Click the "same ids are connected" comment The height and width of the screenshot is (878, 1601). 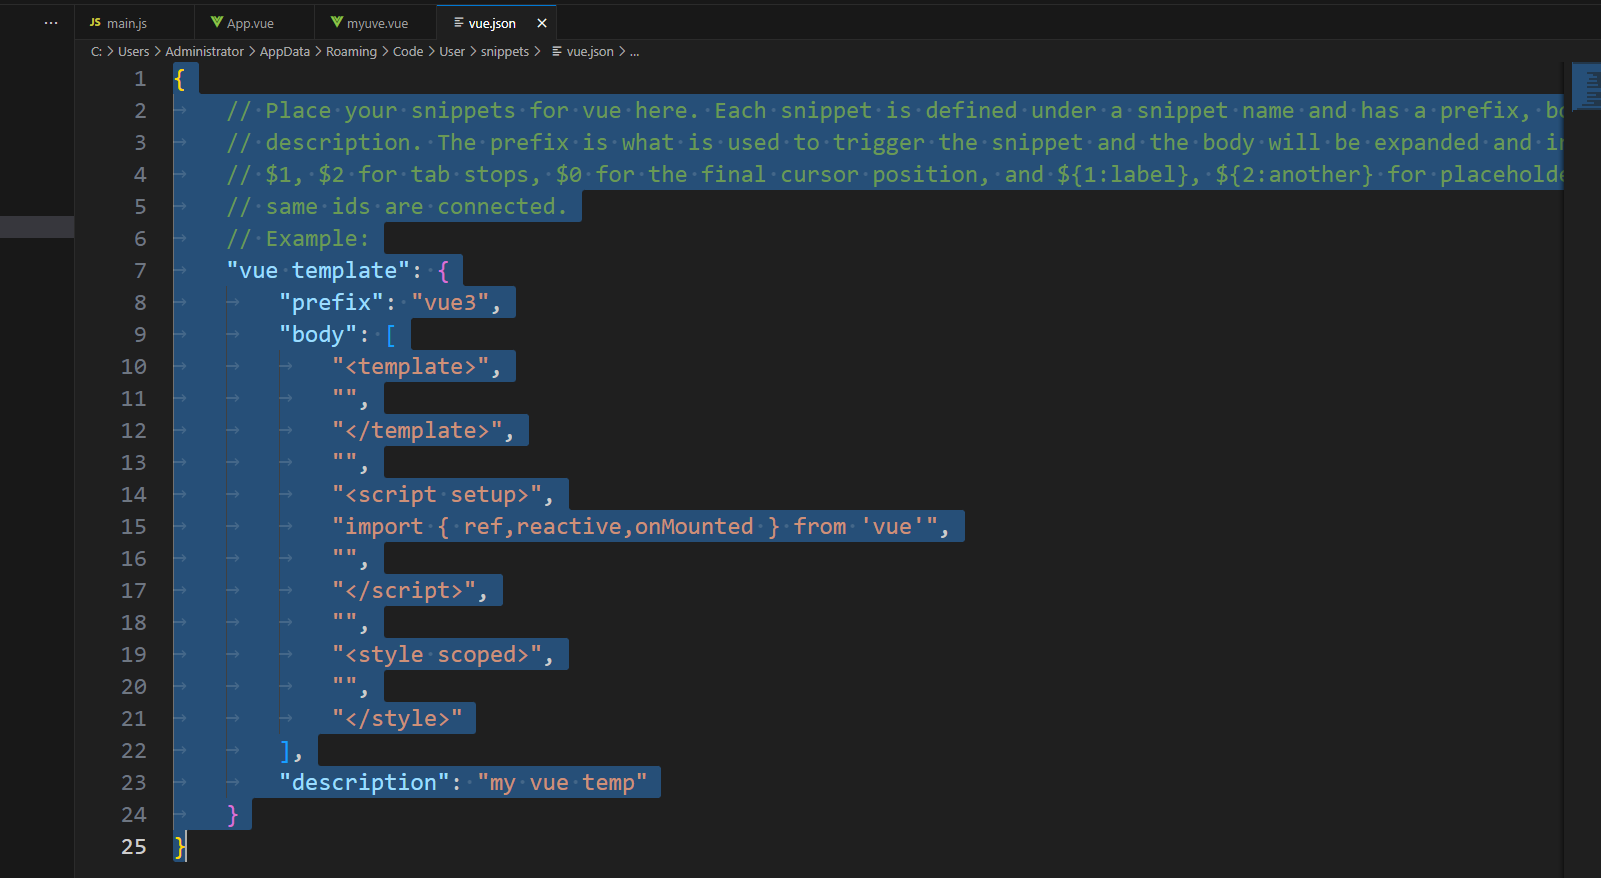pos(397,207)
